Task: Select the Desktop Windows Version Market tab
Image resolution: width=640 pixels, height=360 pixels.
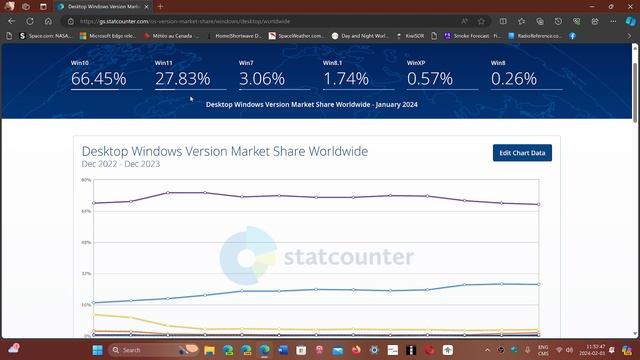Action: (x=103, y=7)
